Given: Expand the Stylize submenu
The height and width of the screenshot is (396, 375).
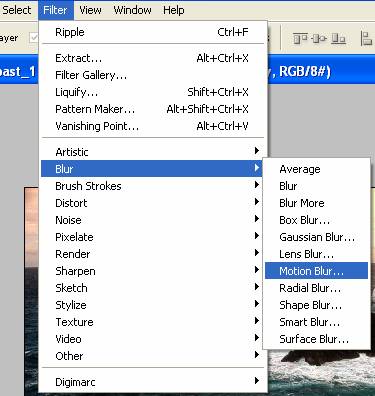Looking at the screenshot, I should [x=153, y=305].
